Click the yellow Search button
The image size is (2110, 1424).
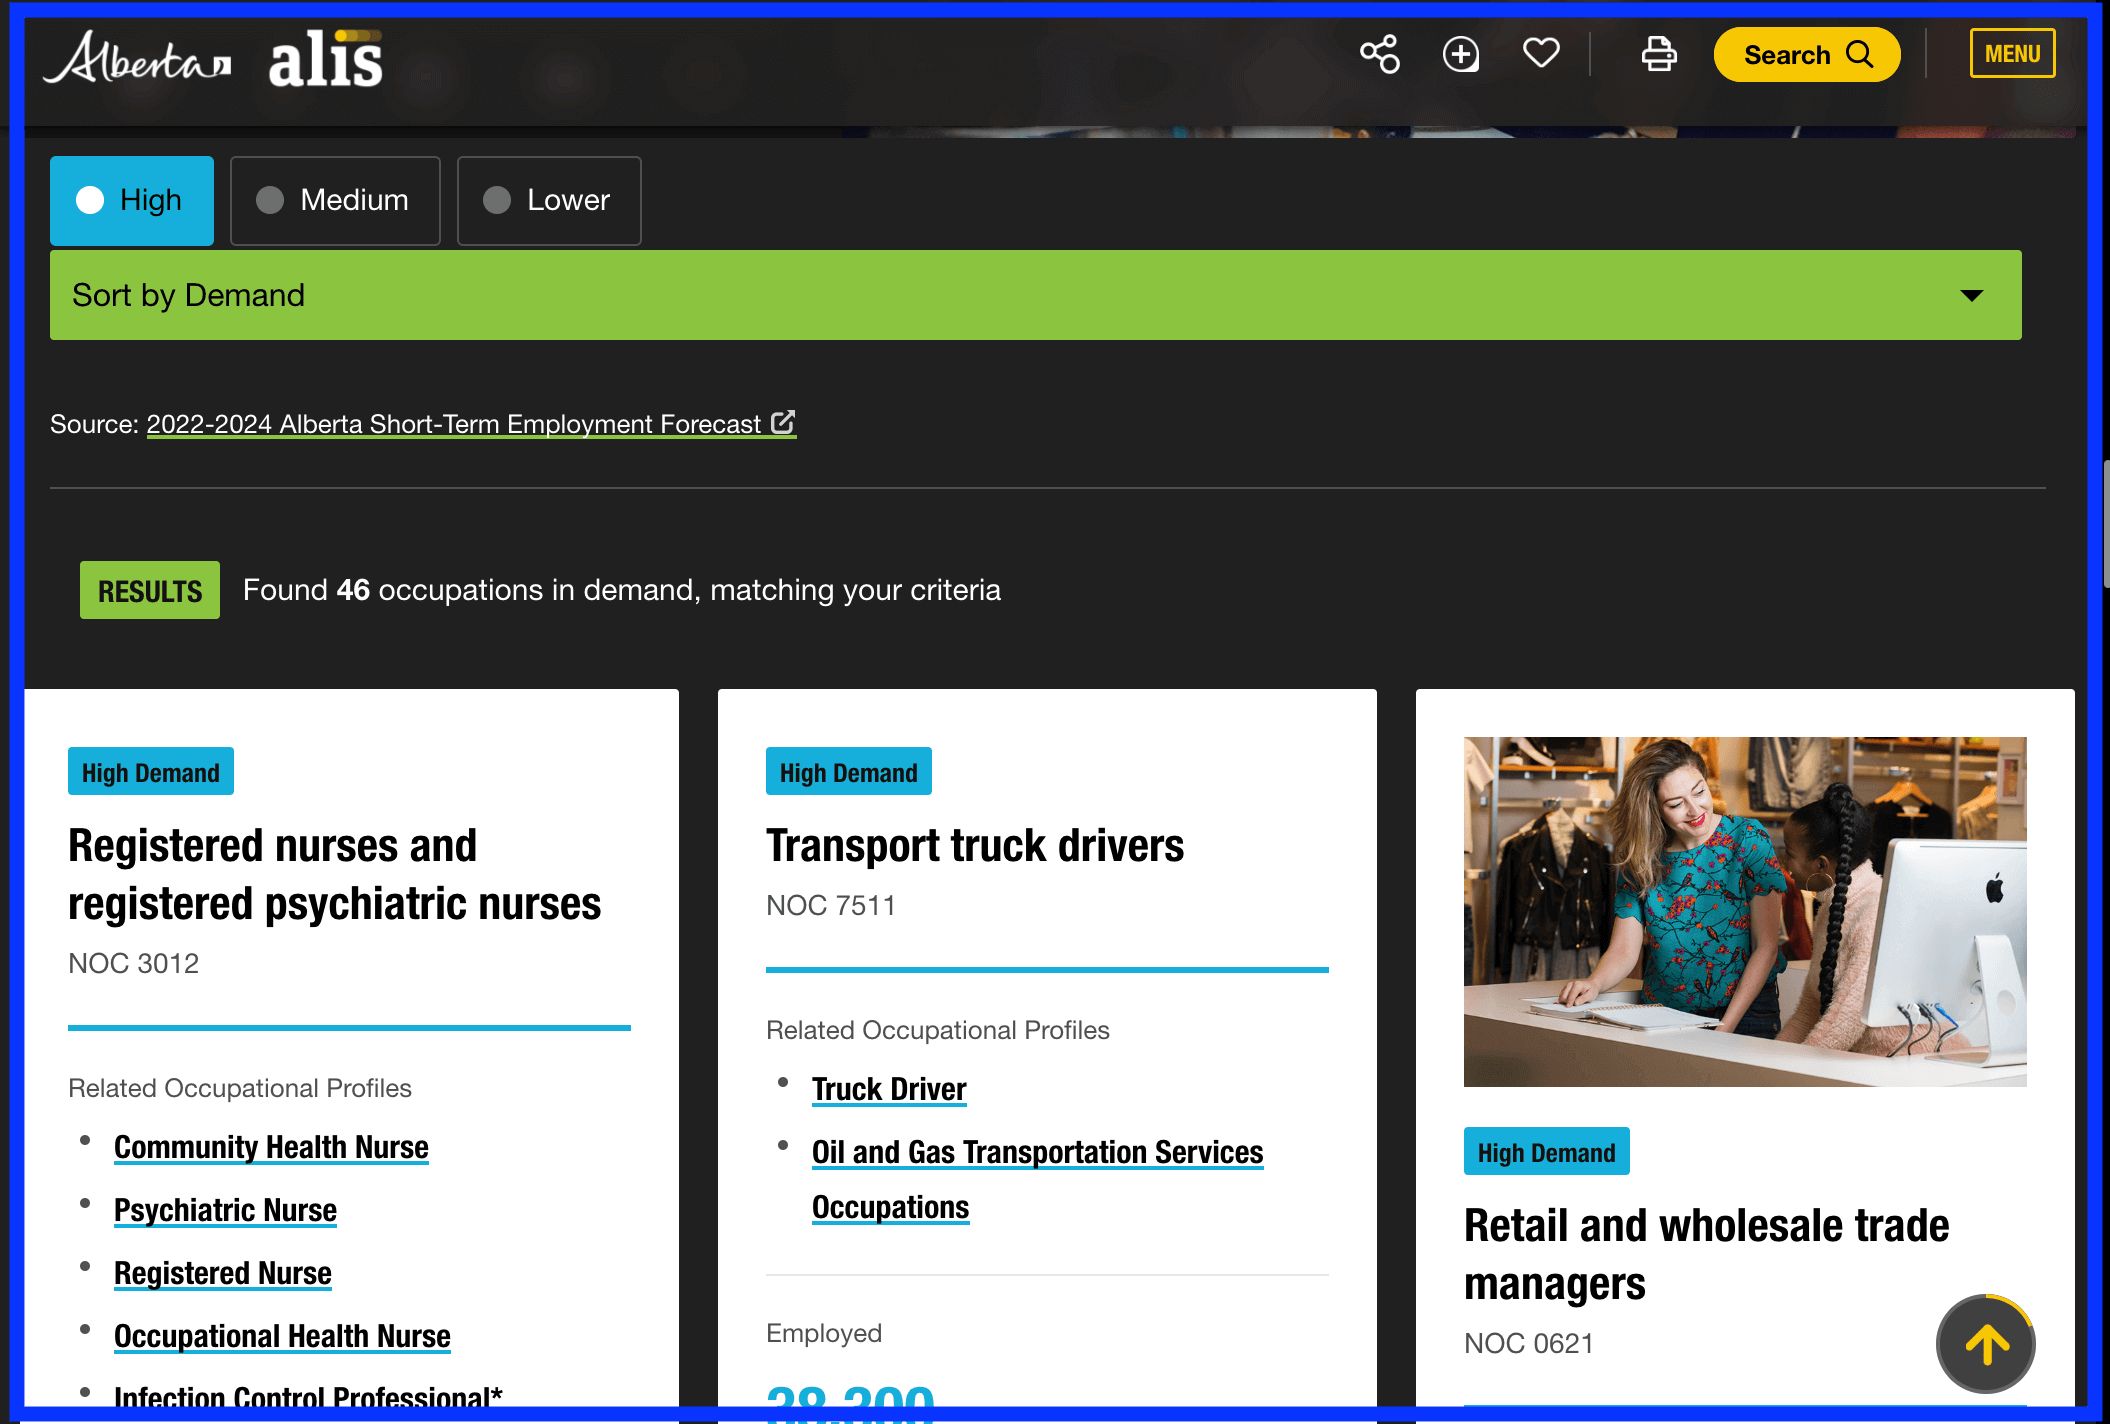click(1806, 55)
